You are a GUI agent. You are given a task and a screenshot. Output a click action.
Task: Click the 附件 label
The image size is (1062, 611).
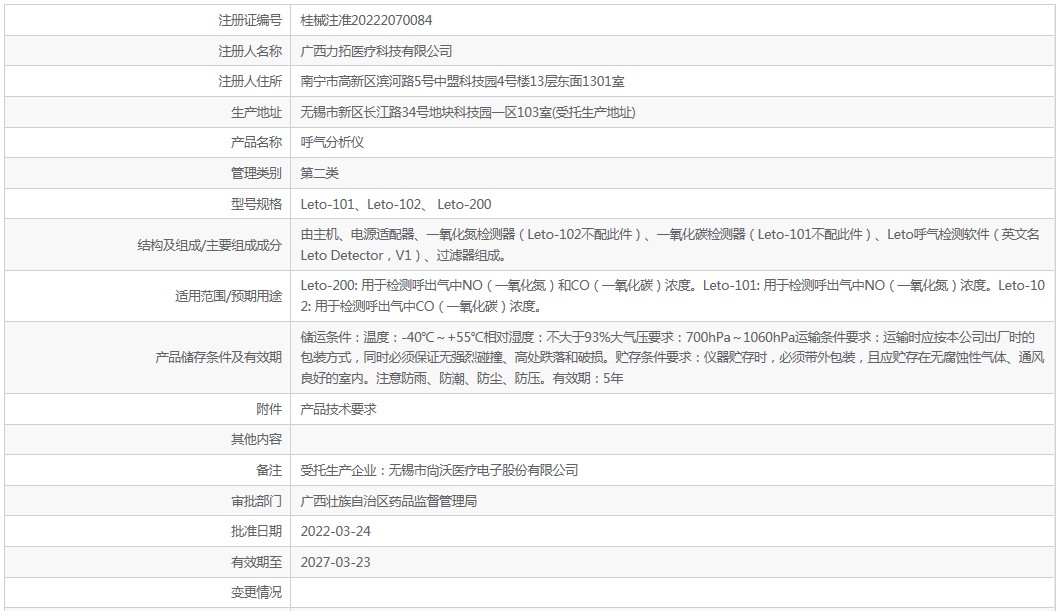[269, 409]
